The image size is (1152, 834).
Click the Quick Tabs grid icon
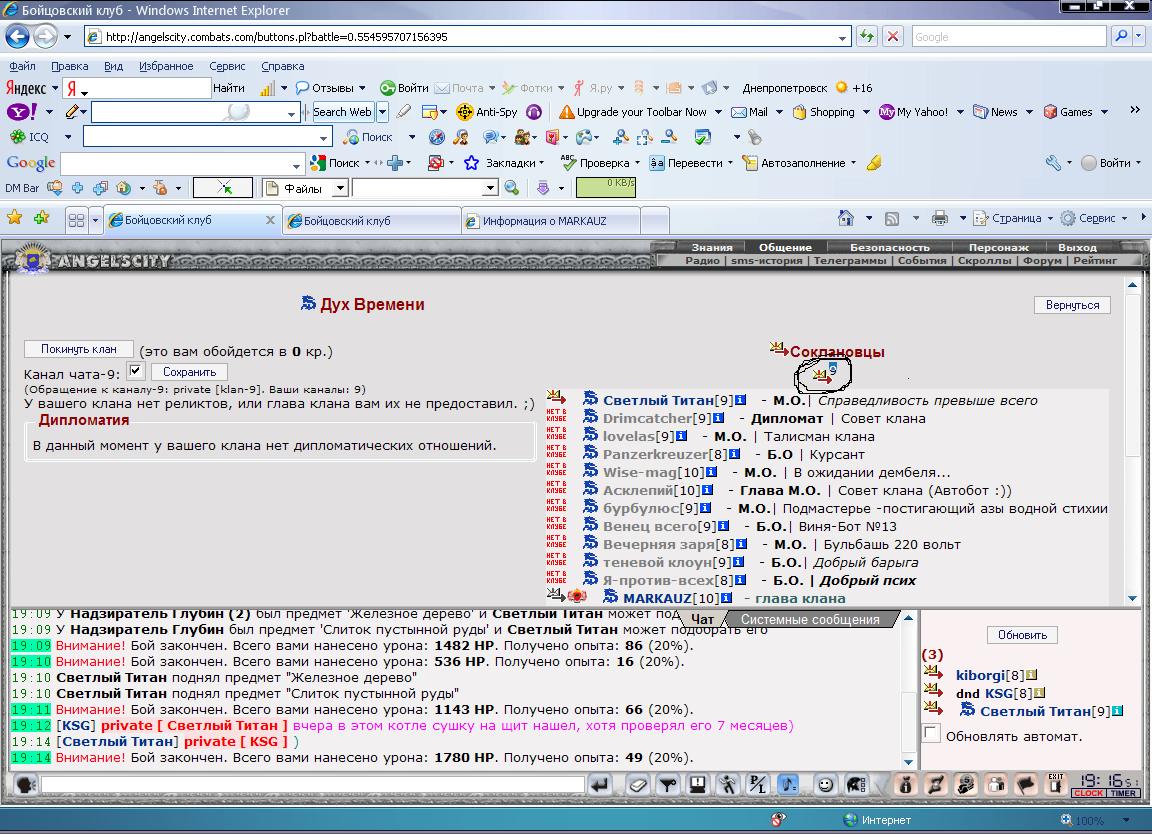(75, 220)
